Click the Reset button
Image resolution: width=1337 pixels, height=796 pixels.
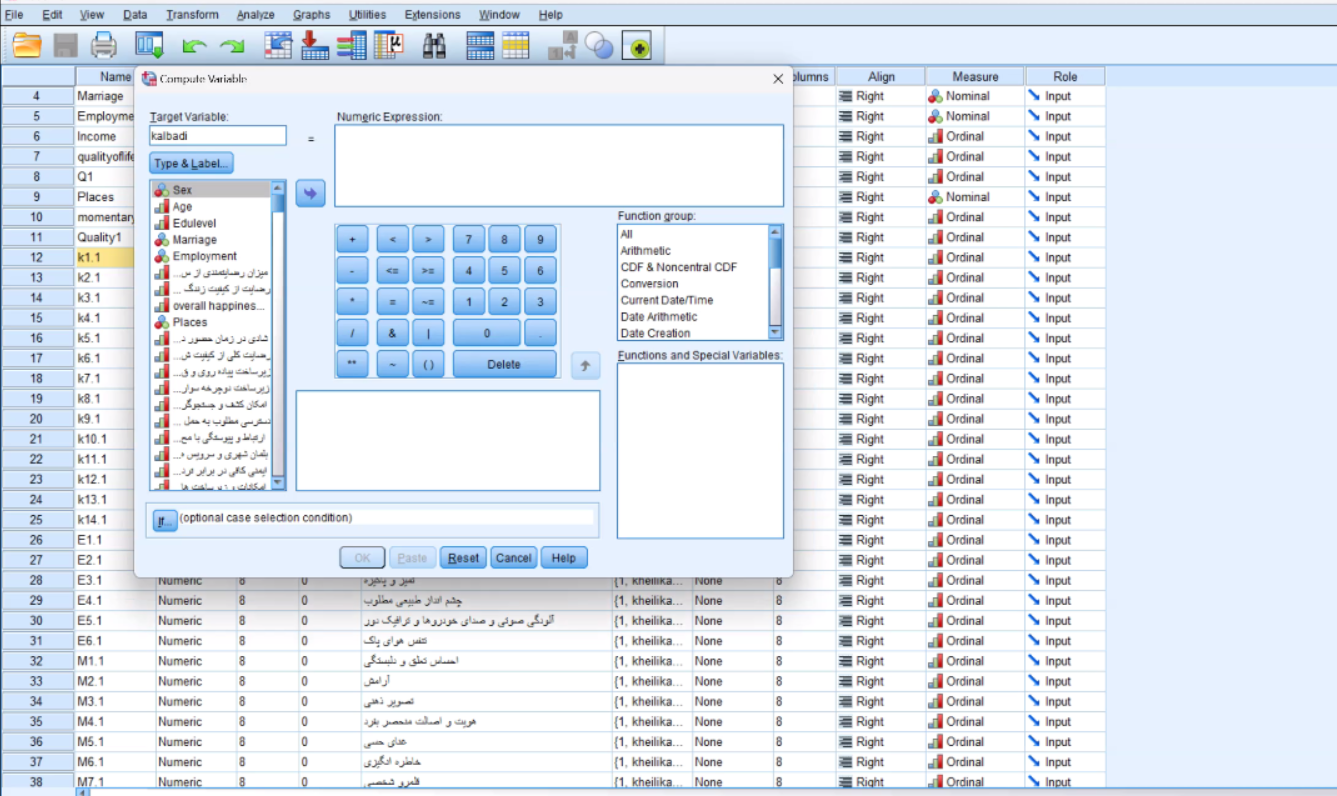pyautogui.click(x=463, y=558)
